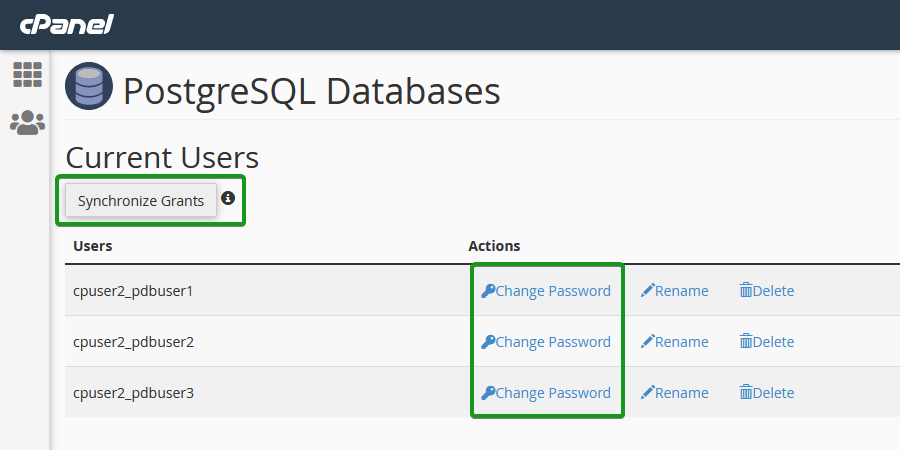Click the cPanel logo
This screenshot has width=900, height=450.
point(67,25)
